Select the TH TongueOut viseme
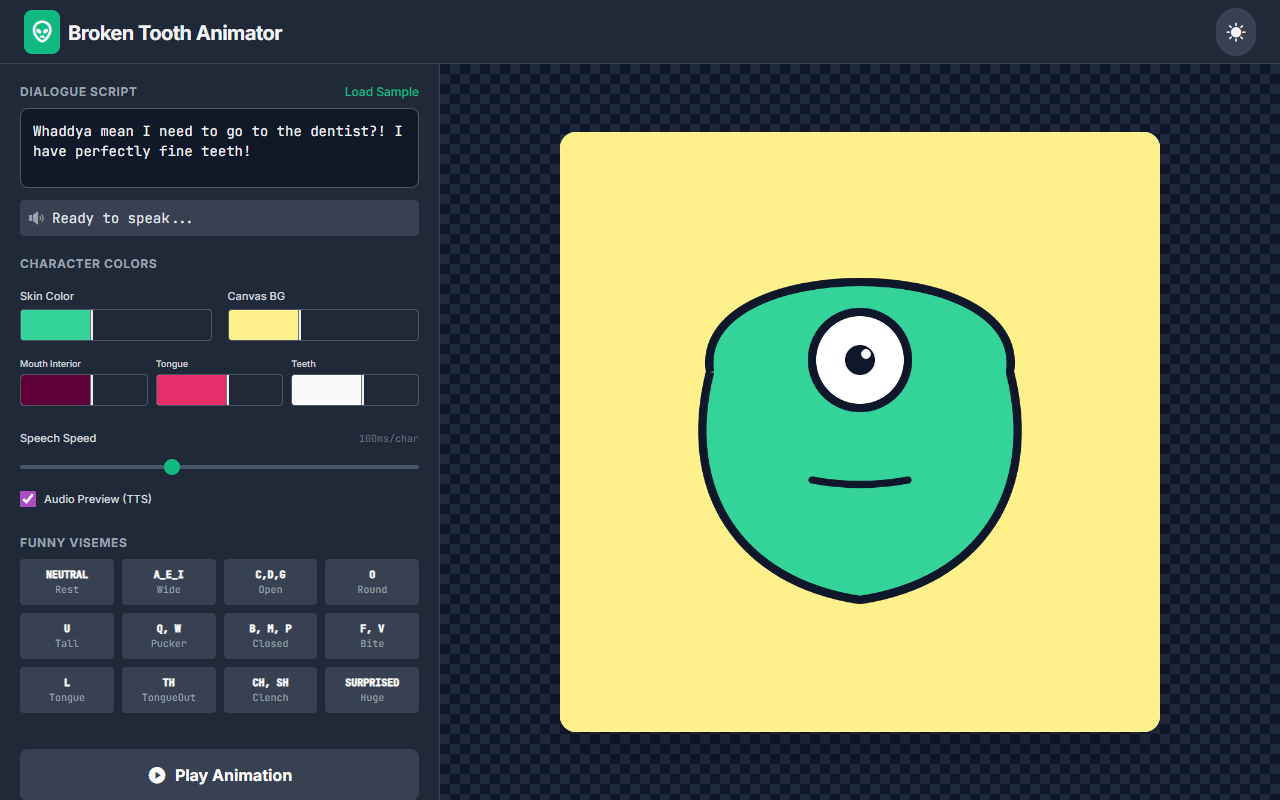Viewport: 1280px width, 800px height. 168,689
